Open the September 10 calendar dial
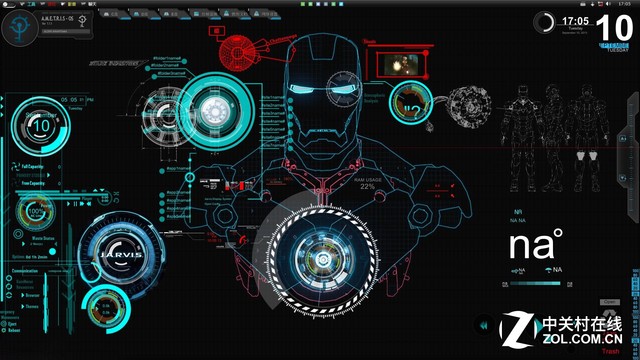 (41, 126)
